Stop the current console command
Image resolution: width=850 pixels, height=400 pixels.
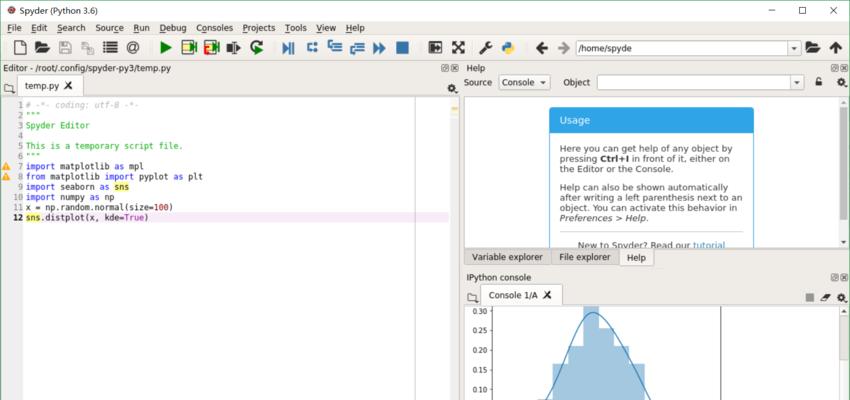809,298
